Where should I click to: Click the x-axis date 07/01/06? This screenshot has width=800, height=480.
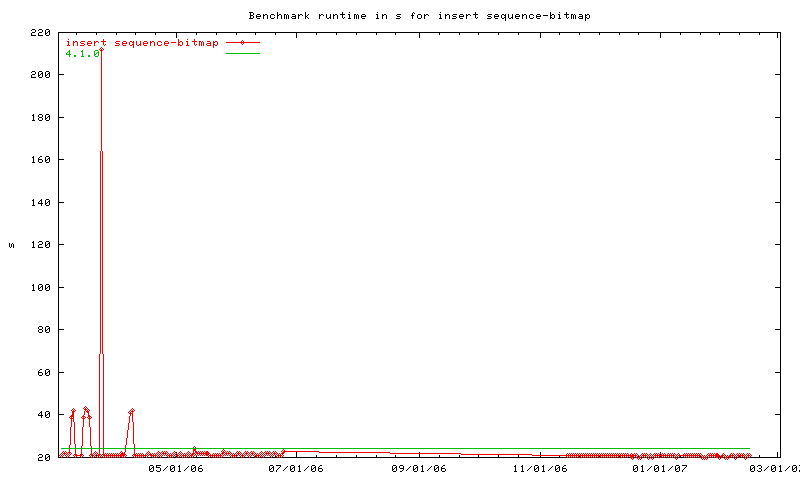[x=296, y=468]
